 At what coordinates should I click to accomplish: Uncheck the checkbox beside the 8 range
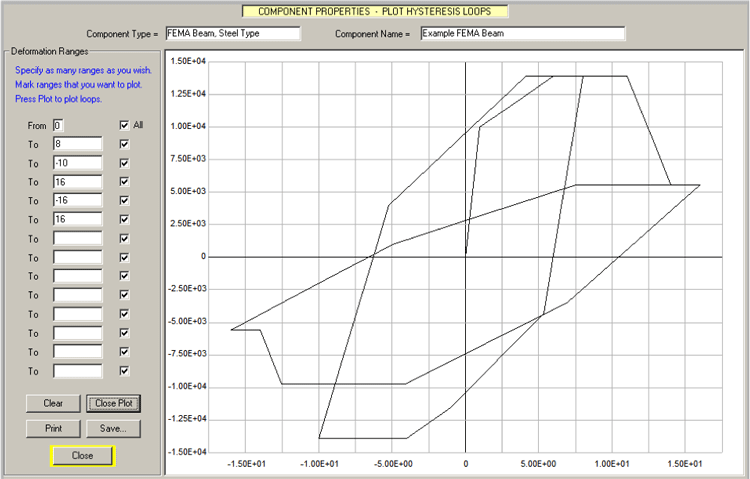tap(124, 144)
